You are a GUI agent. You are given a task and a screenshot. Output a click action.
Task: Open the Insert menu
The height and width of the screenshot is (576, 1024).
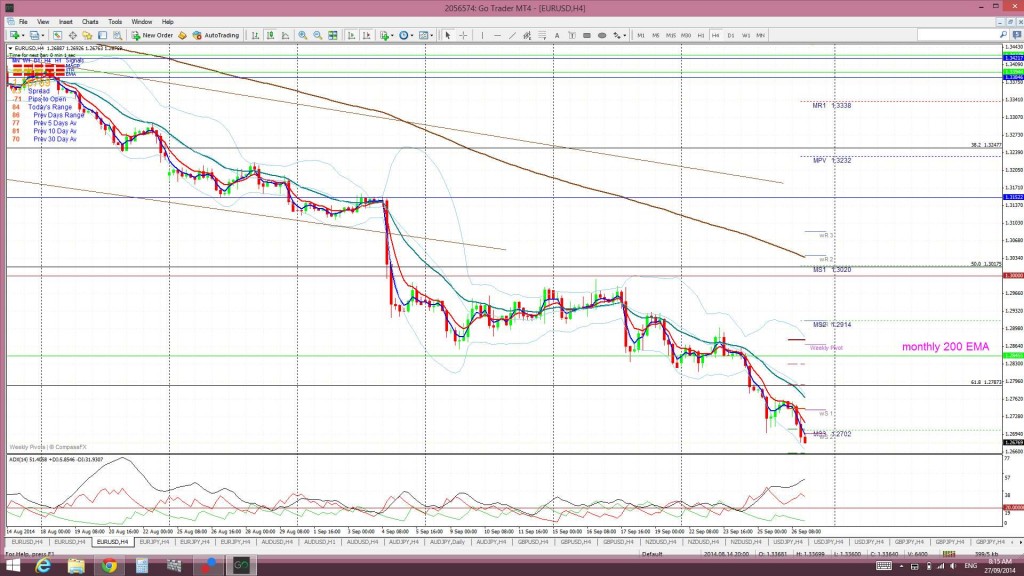coord(65,22)
